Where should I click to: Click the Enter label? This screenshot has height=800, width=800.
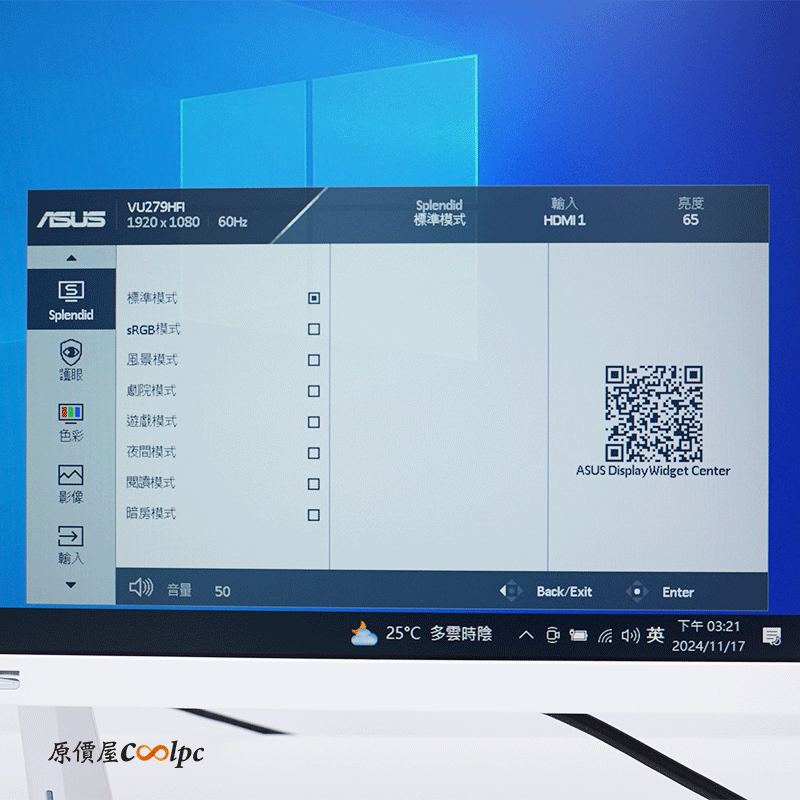(x=678, y=592)
